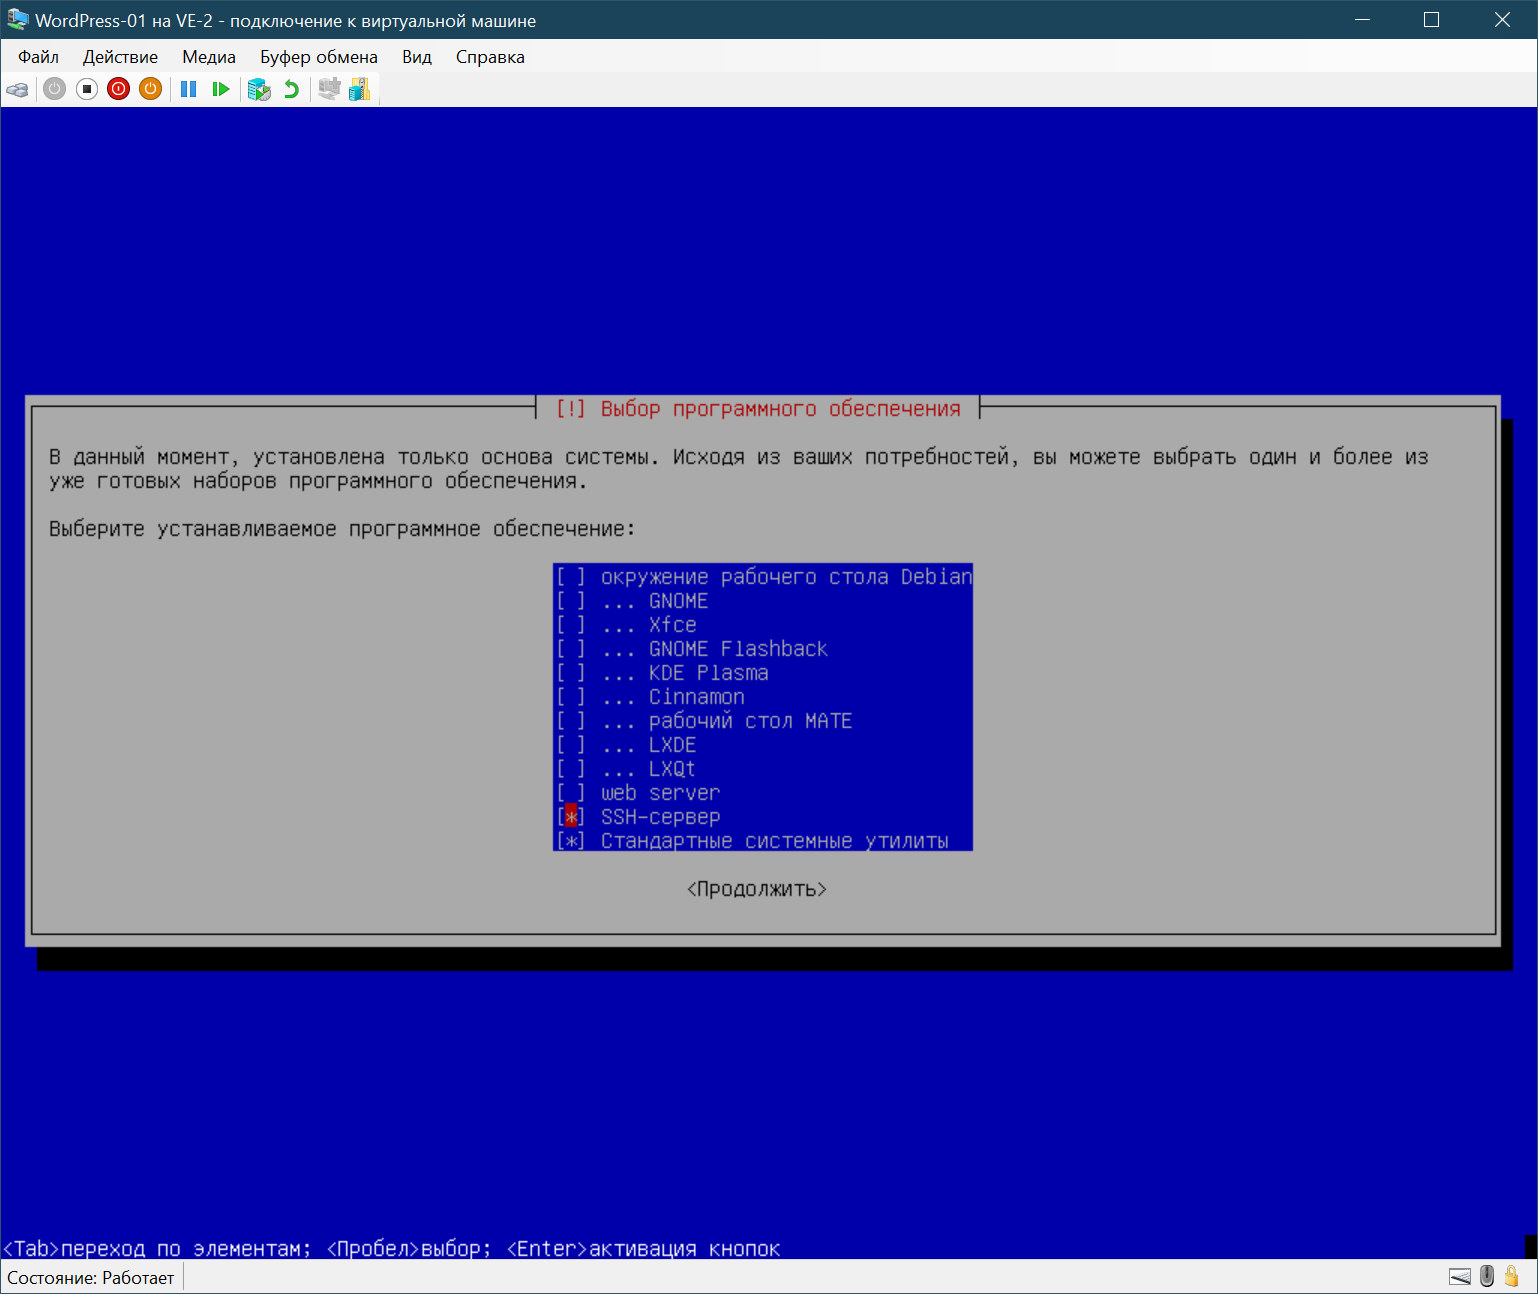
Task: Click the rightmost toolbar icon with zipped folder
Action: tap(360, 89)
